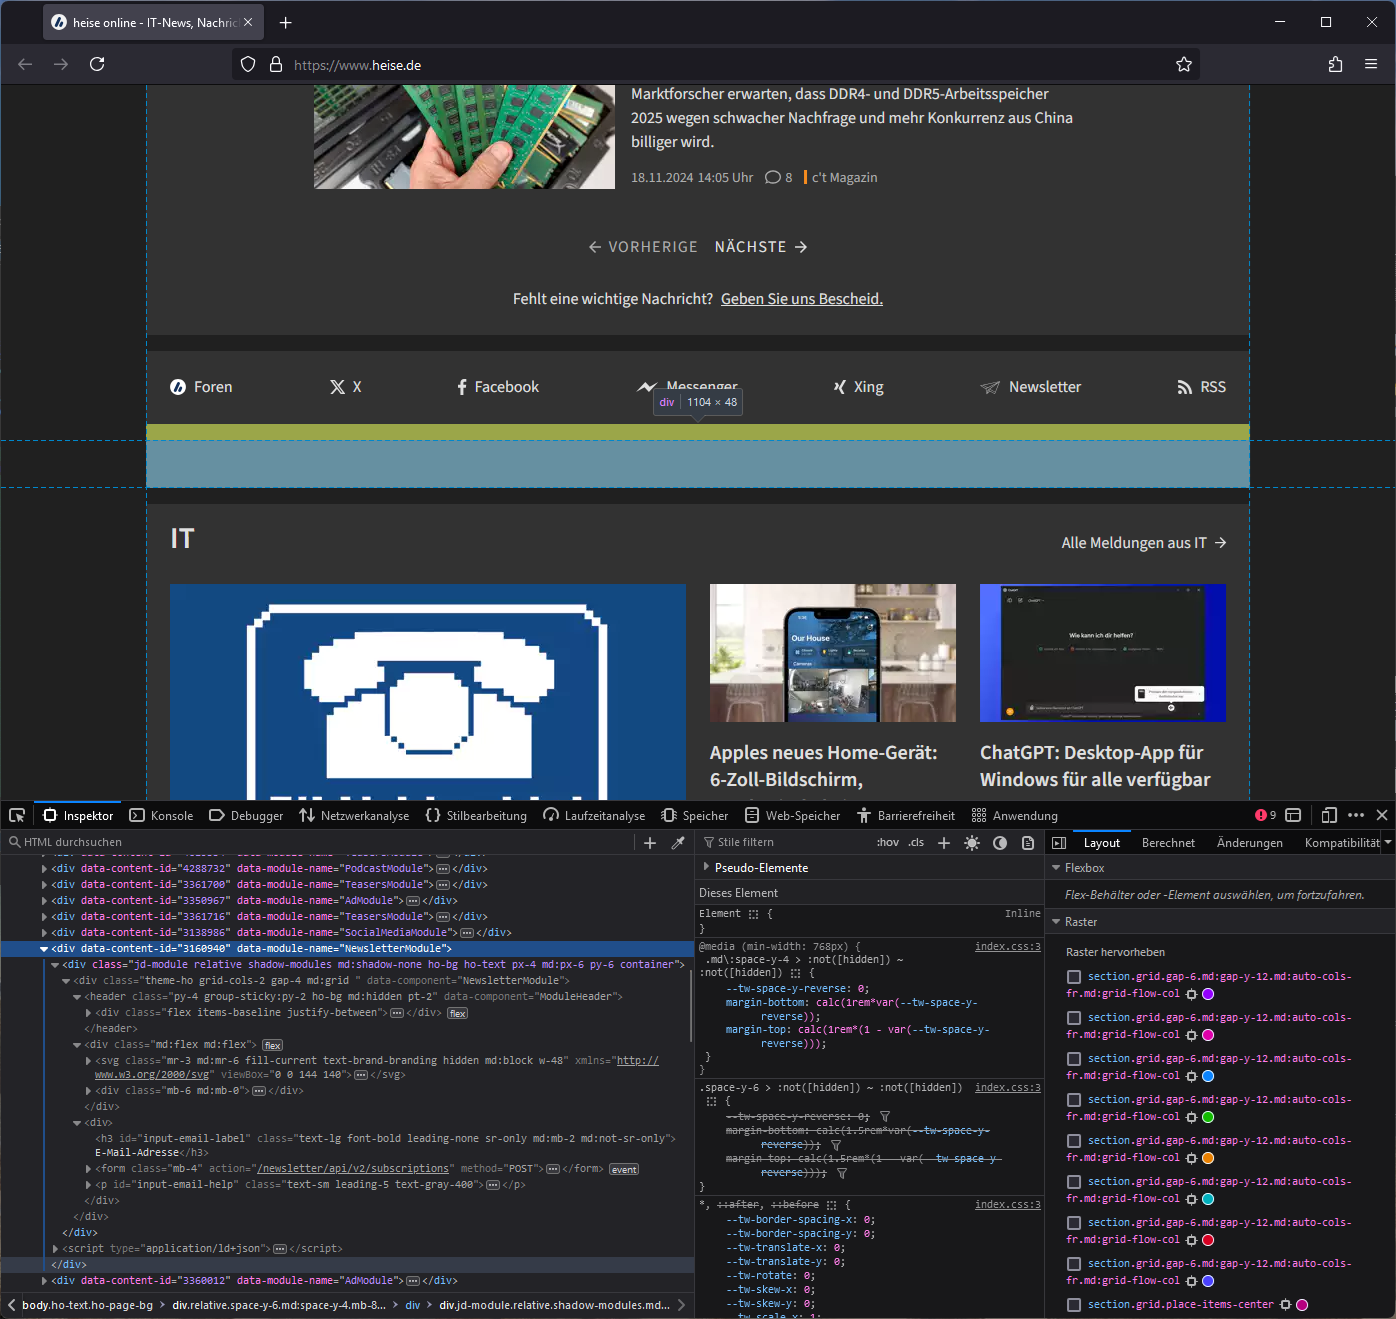The height and width of the screenshot is (1319, 1396).
Task: Click the NÄCHSTE pagination link
Action: pos(761,247)
